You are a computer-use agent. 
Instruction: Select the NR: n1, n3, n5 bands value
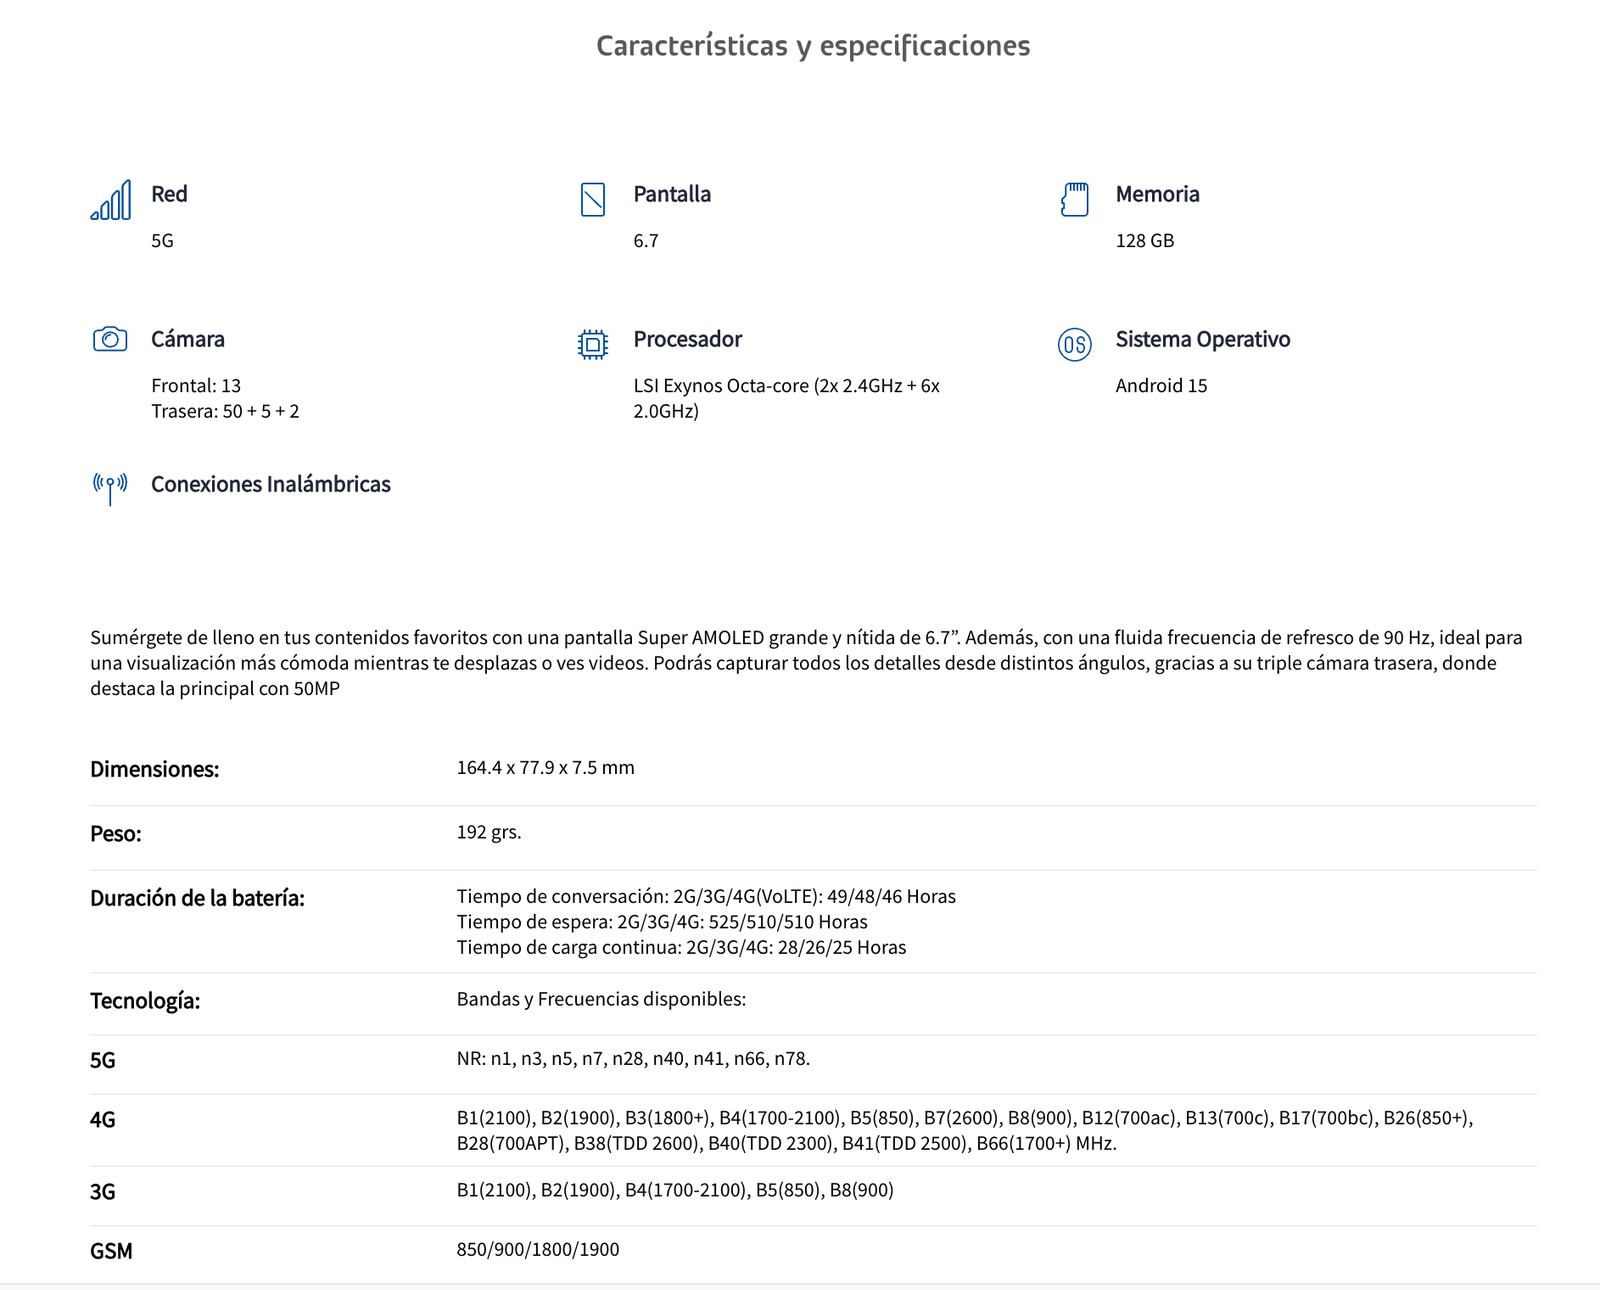633,1058
